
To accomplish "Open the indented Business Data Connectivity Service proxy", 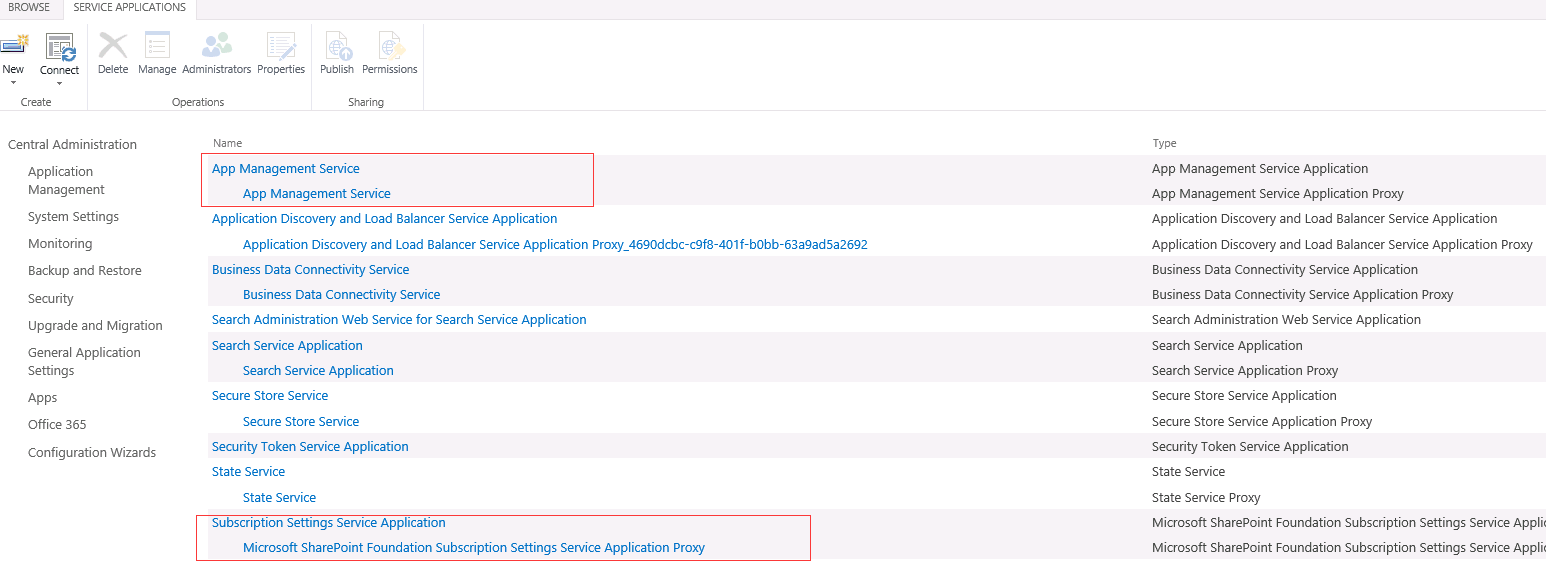I will click(x=342, y=294).
